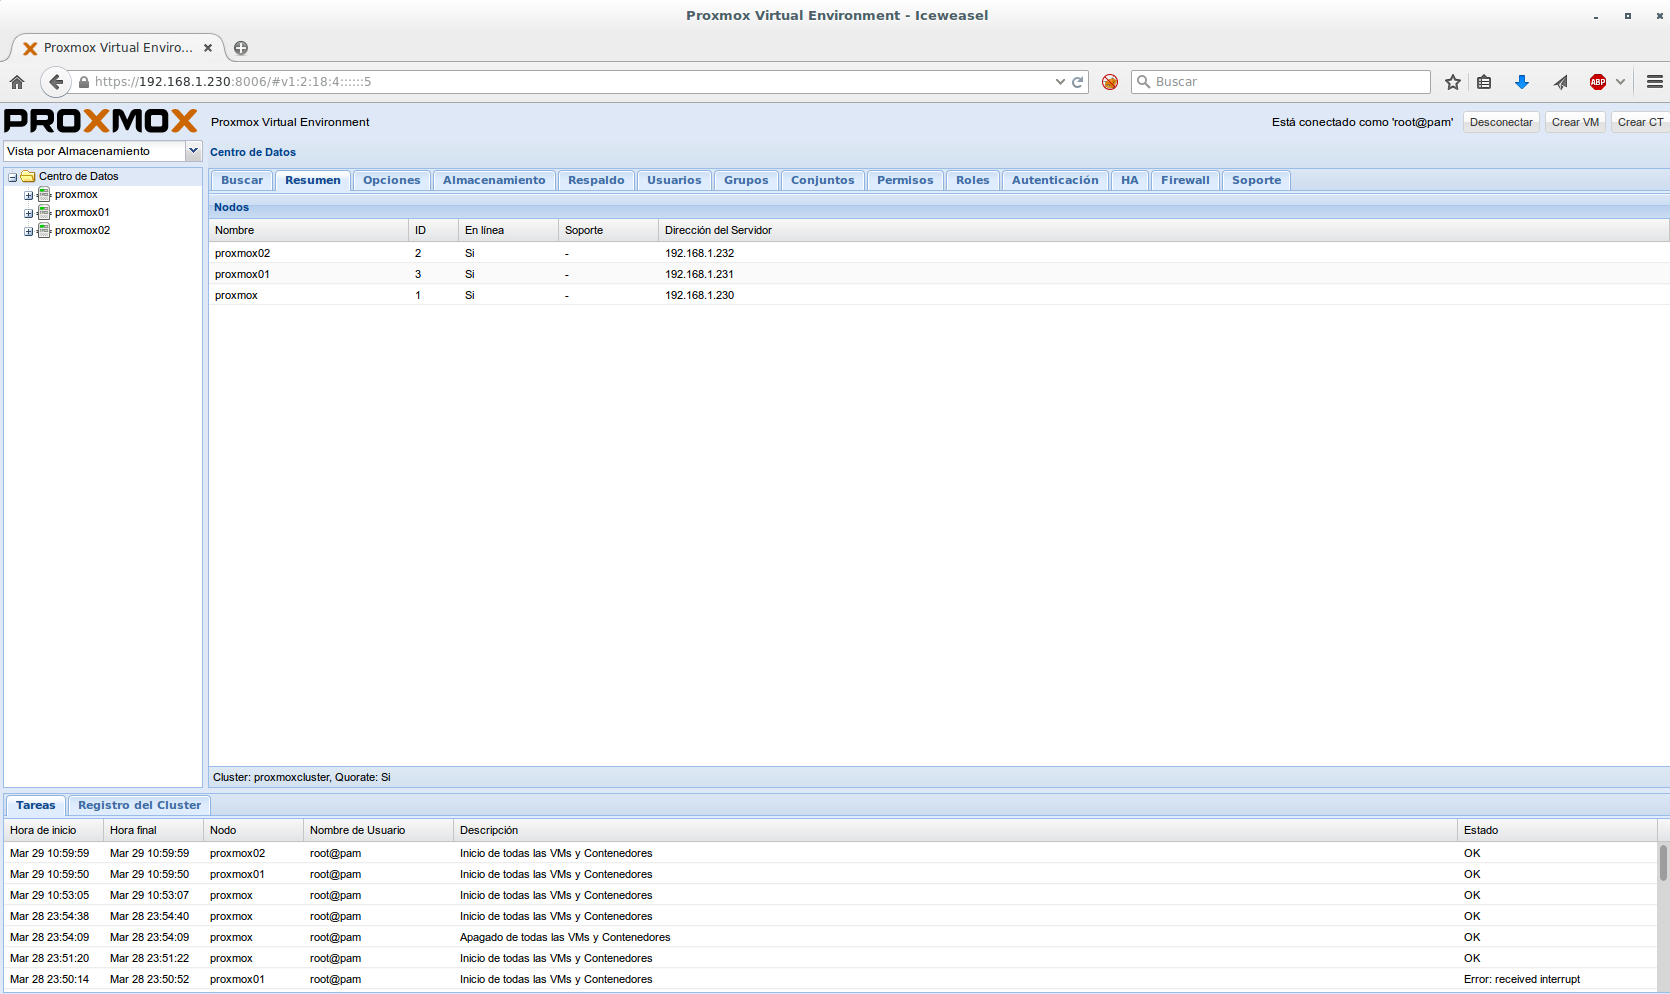
Task: Switch to the Almacenamiento tab
Action: pos(494,180)
